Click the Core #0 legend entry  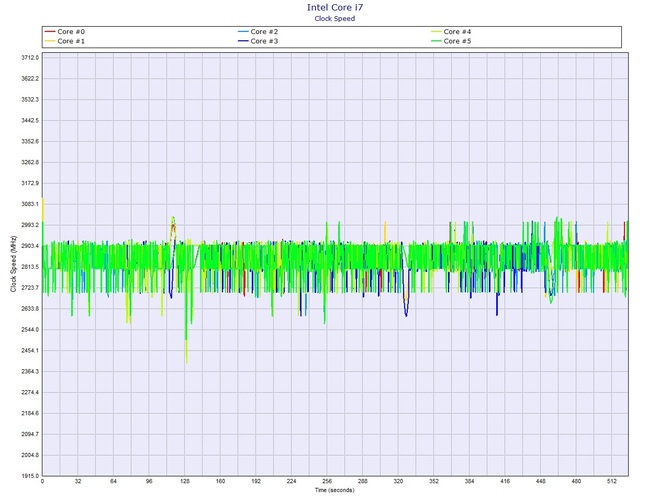tap(65, 32)
